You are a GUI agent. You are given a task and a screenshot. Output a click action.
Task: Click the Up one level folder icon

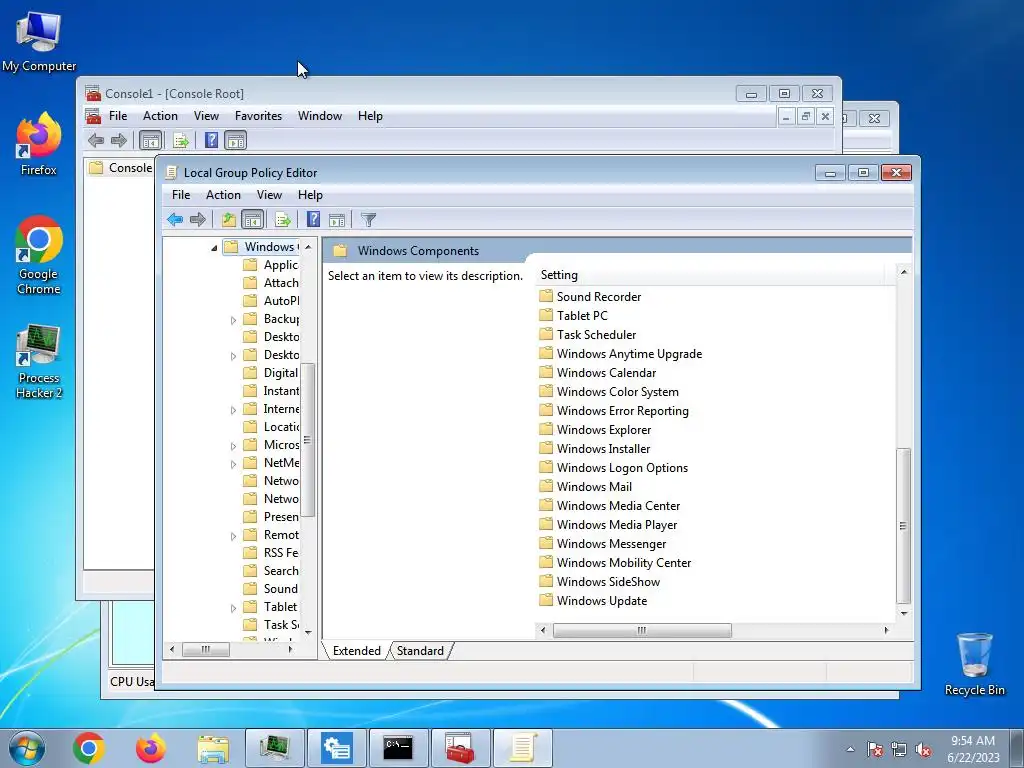pos(229,219)
